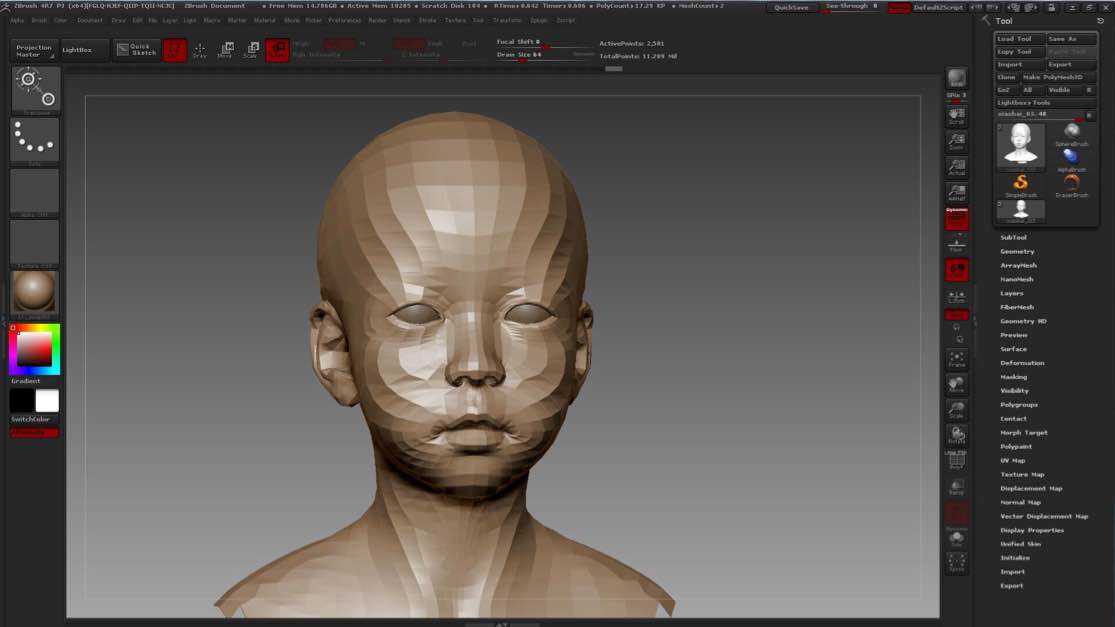Toggle the Solo mode button
This screenshot has height=627, width=1115.
[x=956, y=538]
